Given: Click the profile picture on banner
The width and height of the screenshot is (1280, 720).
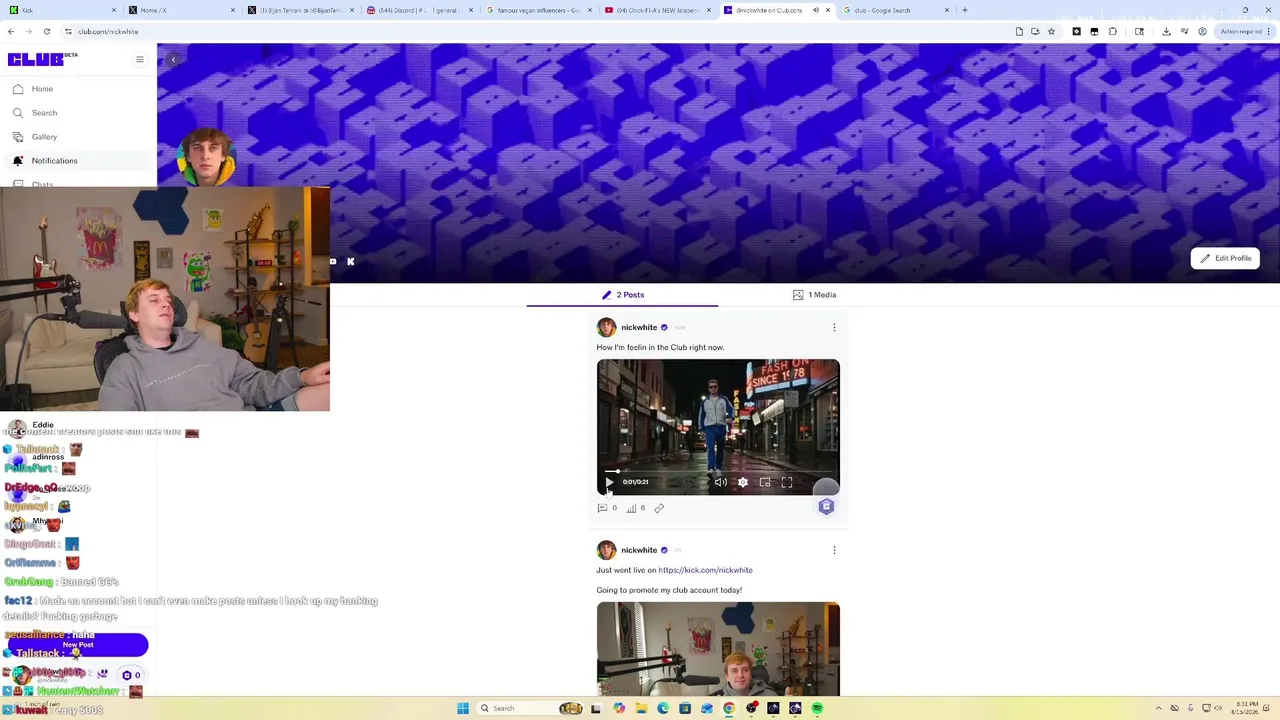Looking at the screenshot, I should (207, 158).
